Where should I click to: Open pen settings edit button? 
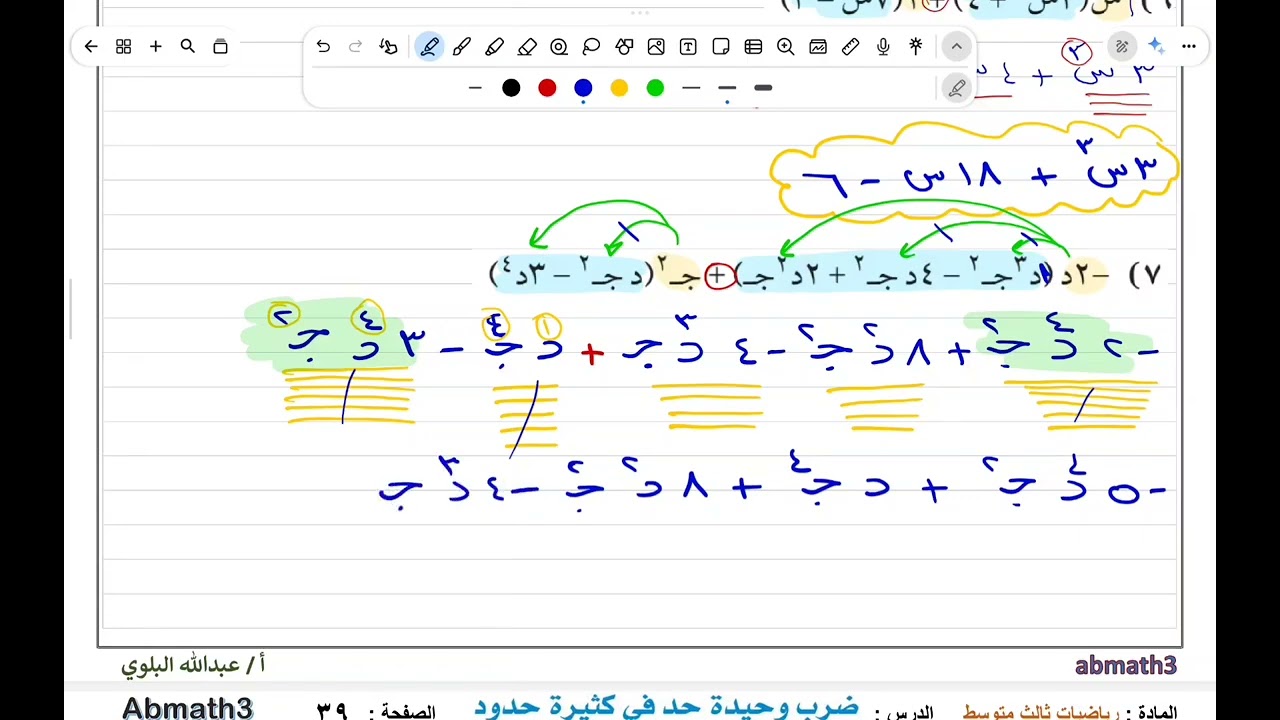point(957,88)
